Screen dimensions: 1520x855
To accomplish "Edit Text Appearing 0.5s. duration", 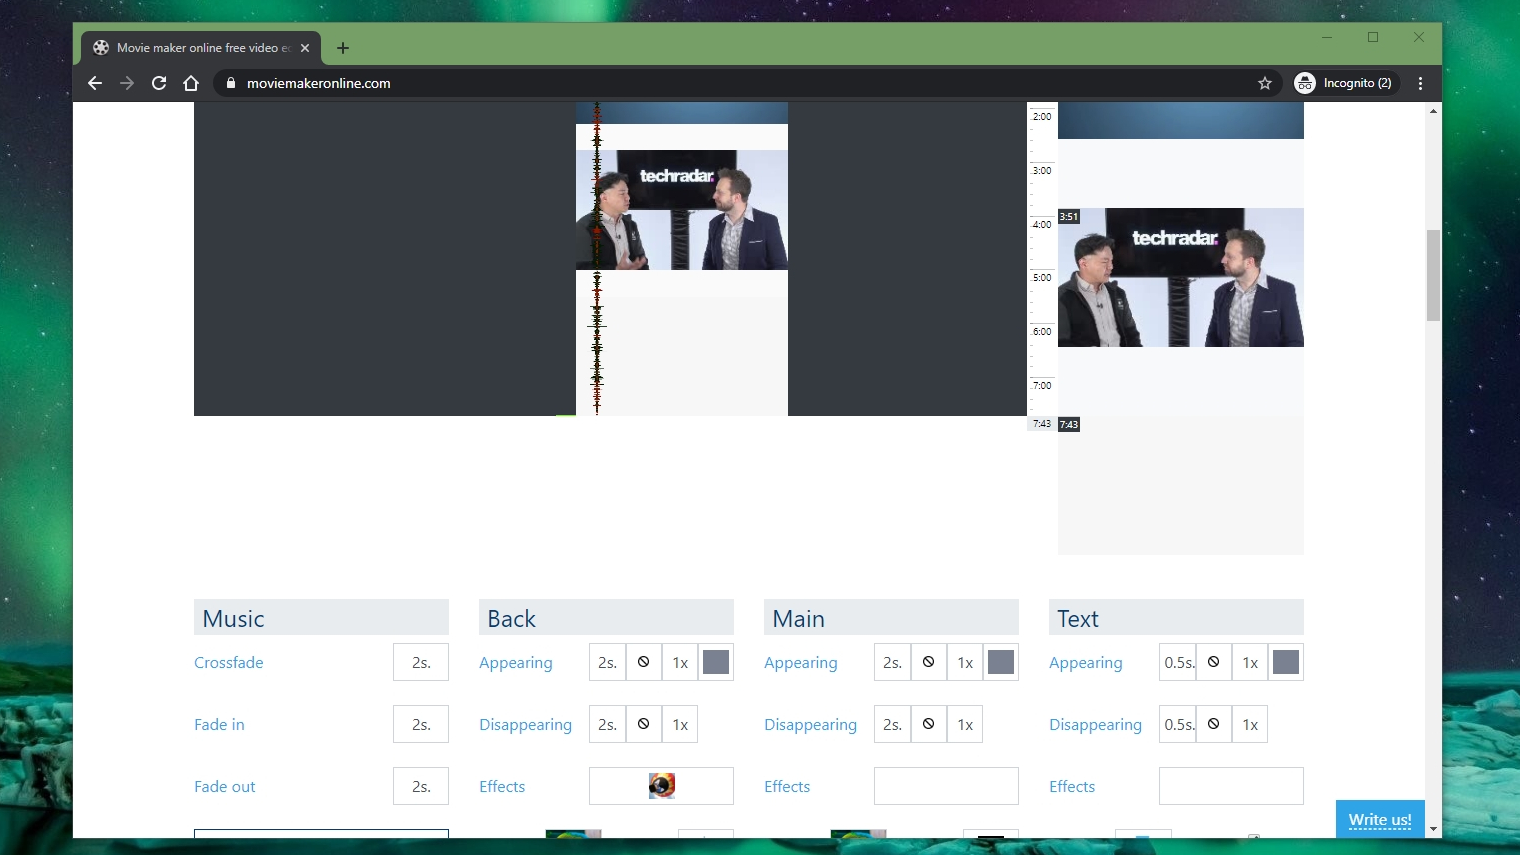I will [x=1178, y=662].
